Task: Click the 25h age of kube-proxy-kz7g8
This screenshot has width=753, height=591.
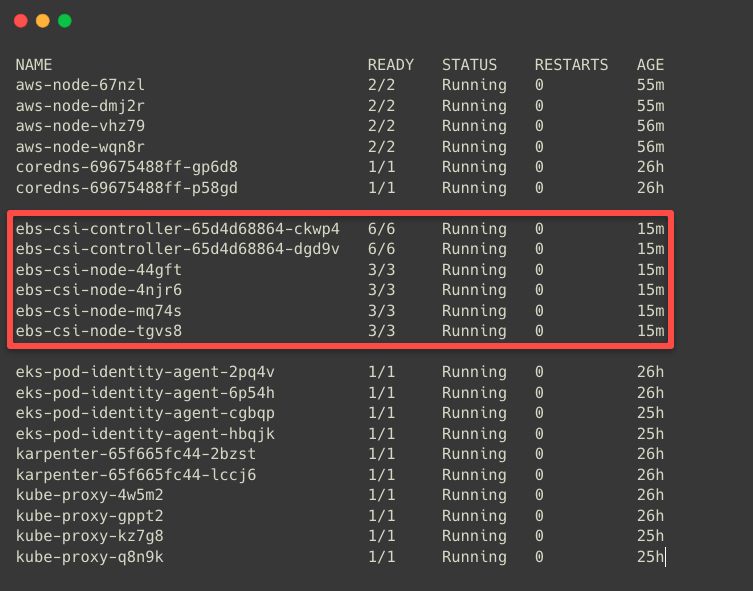Action: point(650,536)
